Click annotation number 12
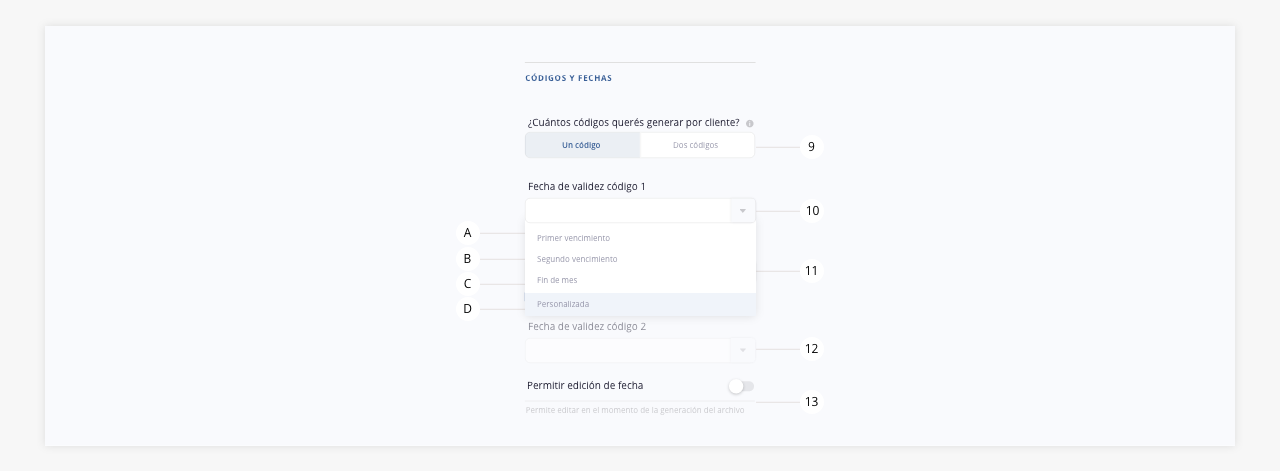 pyautogui.click(x=812, y=349)
